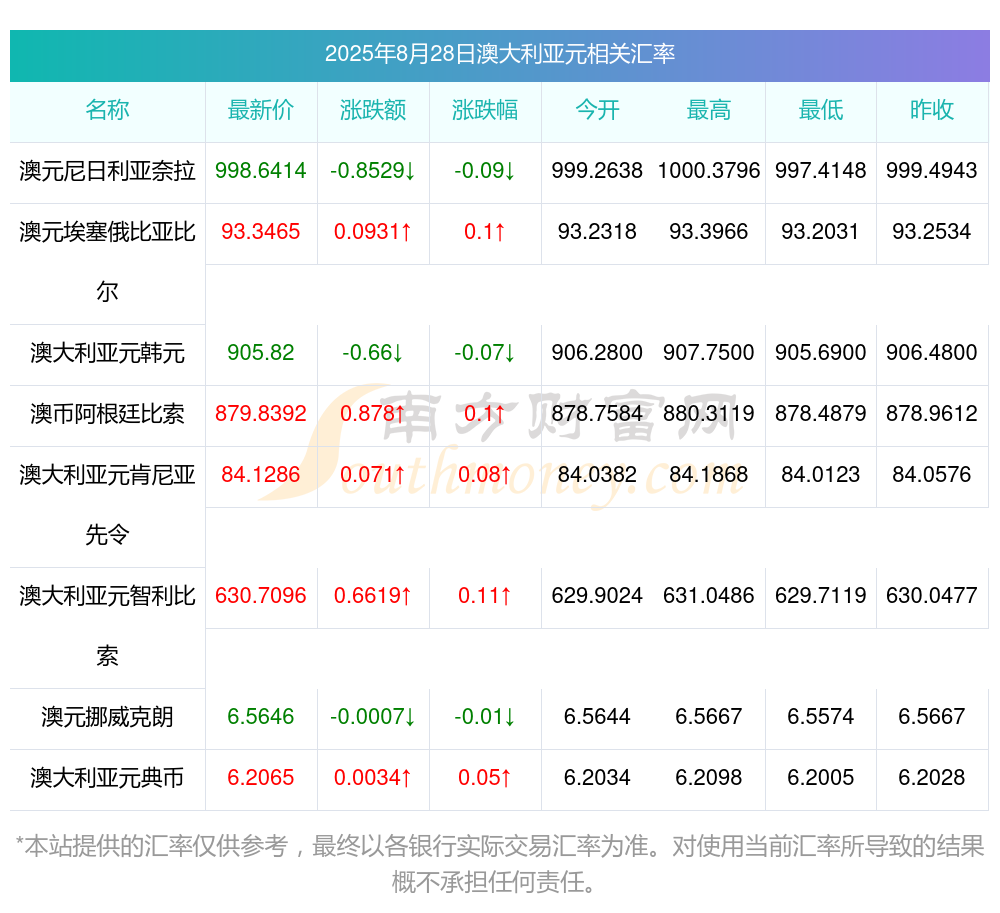Click the high value 1000.3796
1000x913 pixels.
[x=709, y=171]
